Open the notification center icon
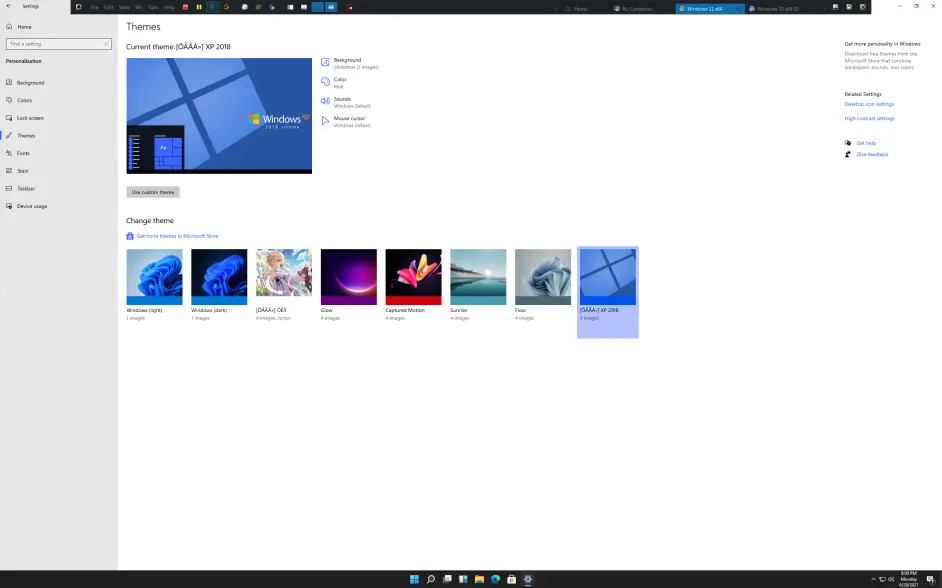Viewport: 942px width, 588px height. tap(930, 580)
